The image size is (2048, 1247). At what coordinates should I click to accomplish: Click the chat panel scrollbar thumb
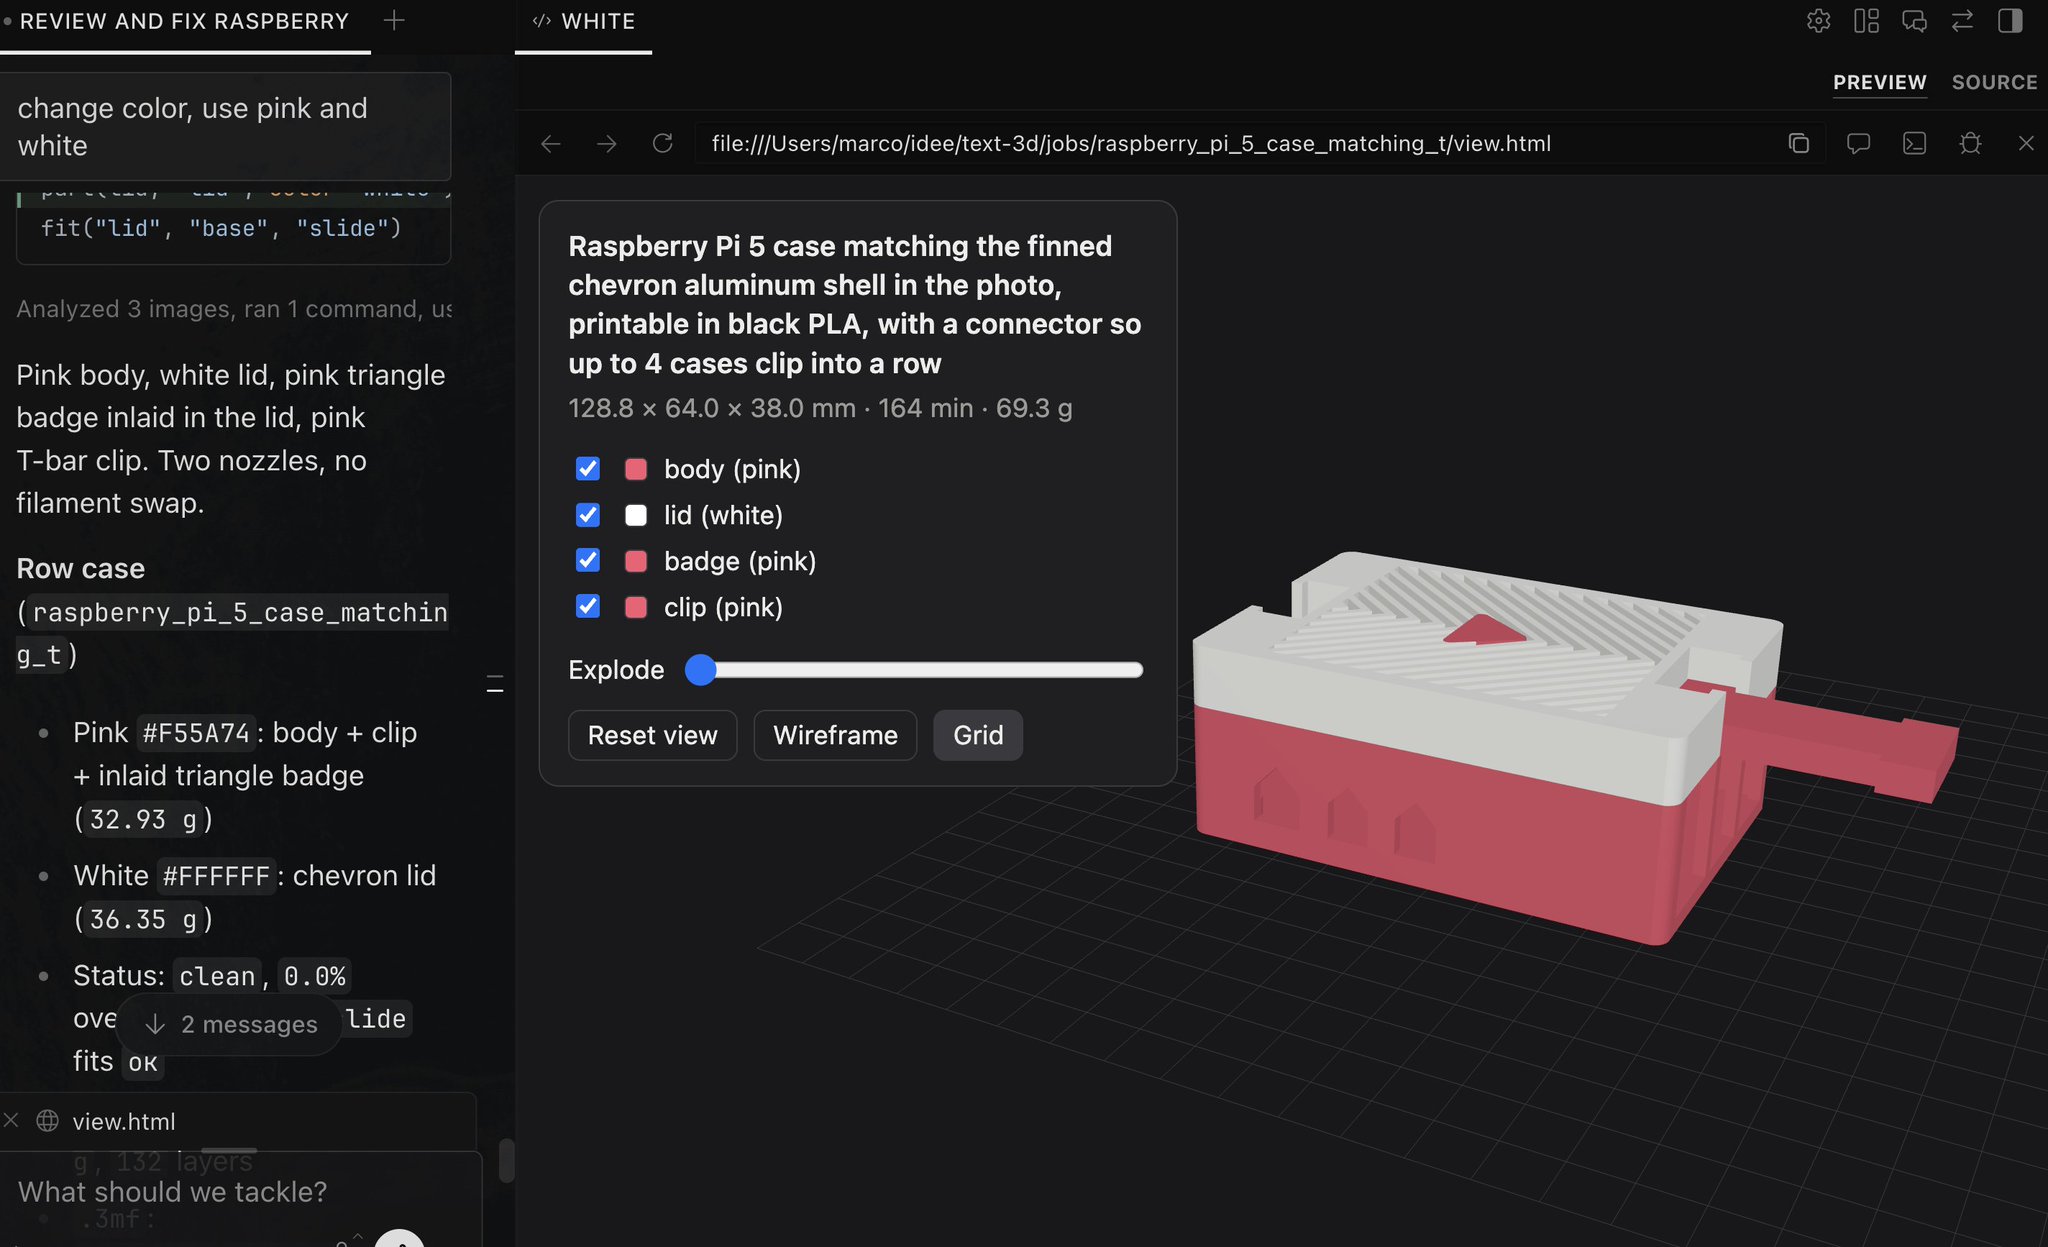pos(506,1160)
